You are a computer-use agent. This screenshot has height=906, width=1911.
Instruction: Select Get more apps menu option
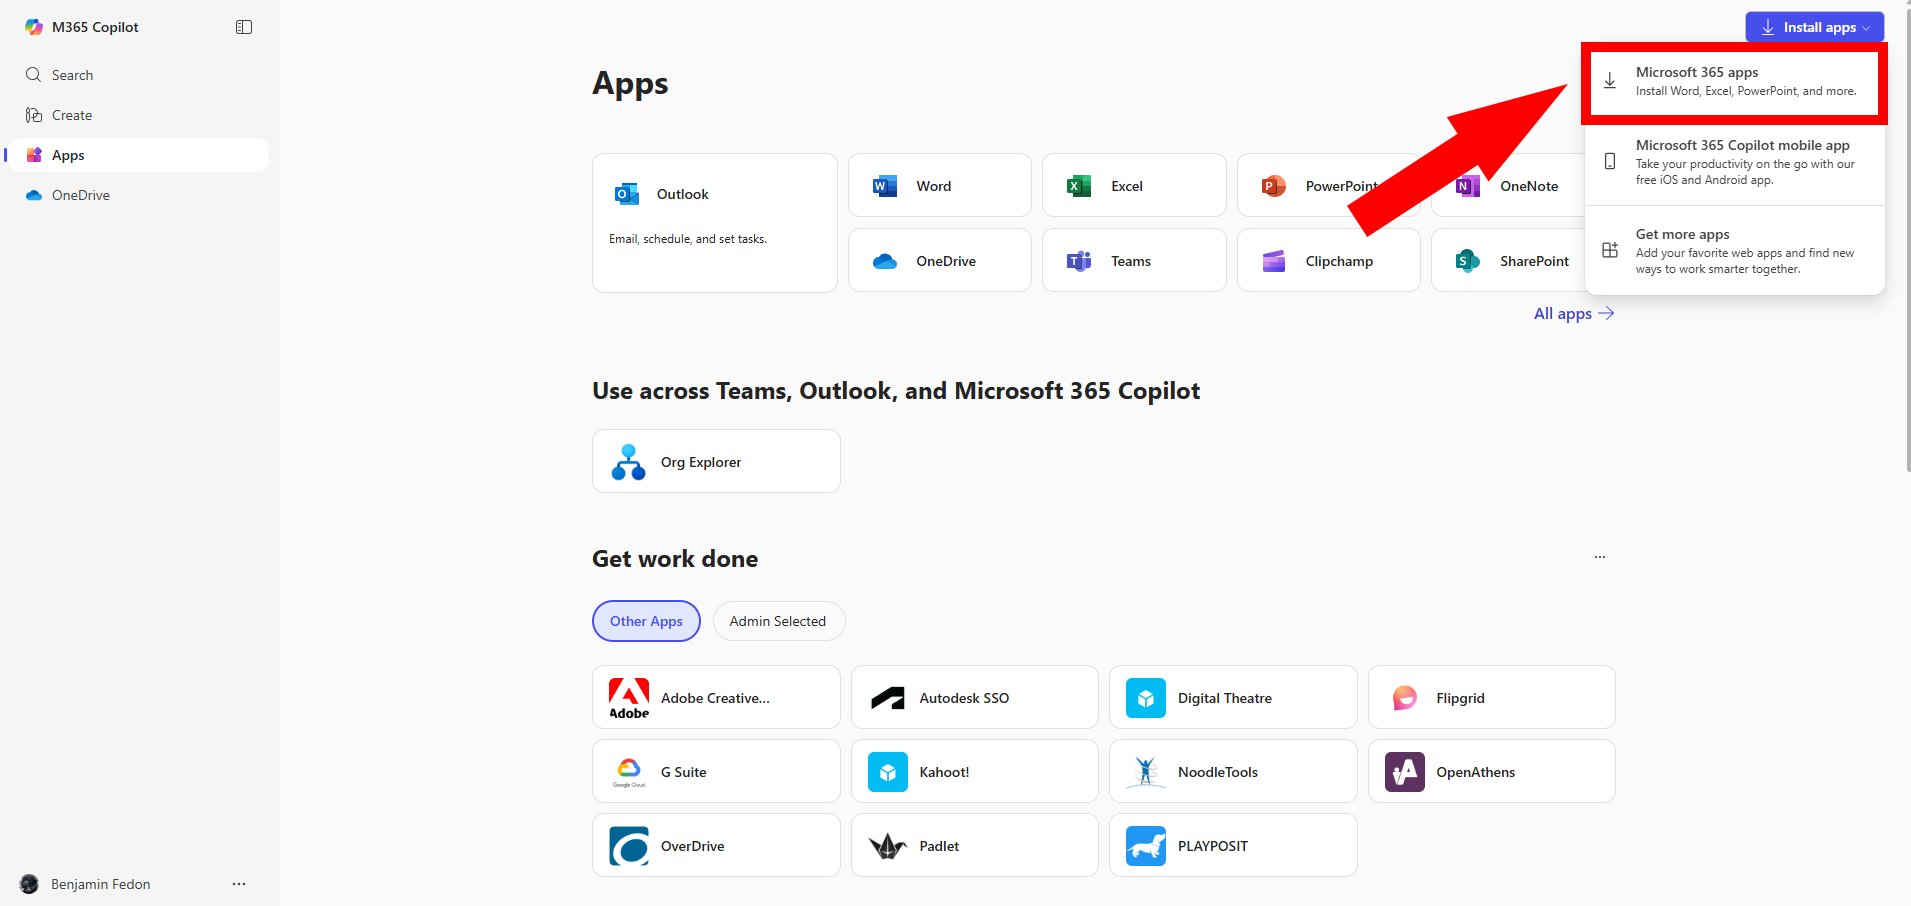pyautogui.click(x=1735, y=251)
